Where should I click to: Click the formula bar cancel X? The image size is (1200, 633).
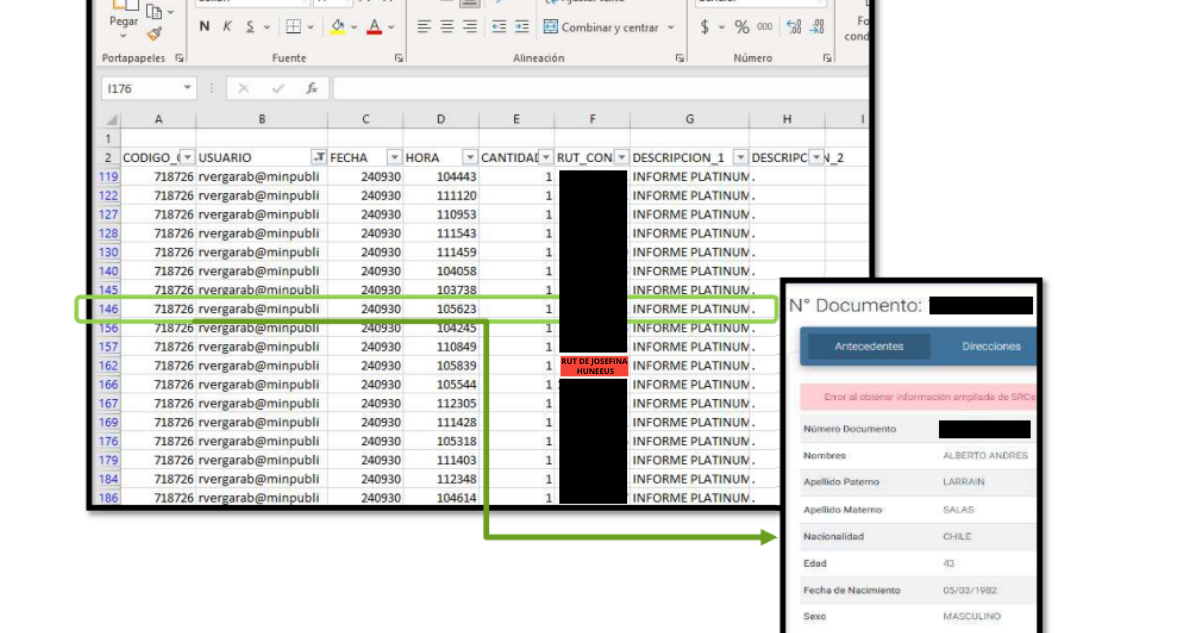[243, 89]
